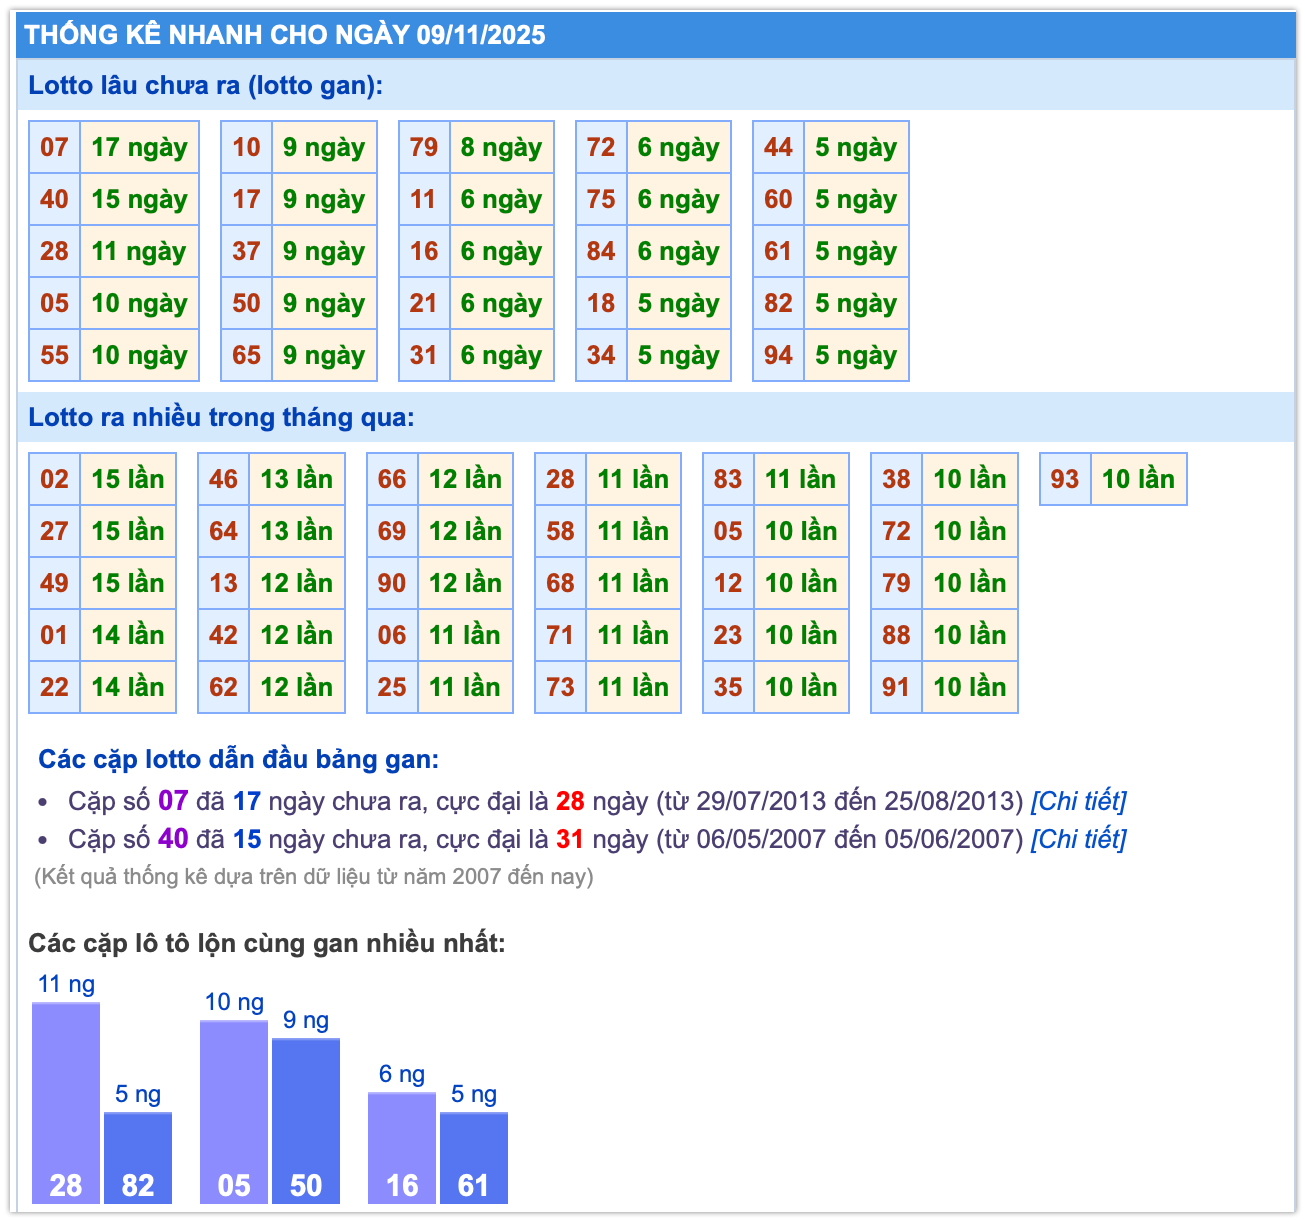Image resolution: width=1306 pixels, height=1222 pixels.
Task: Click lotto 93 with 10 lần
Action: [x=1065, y=480]
